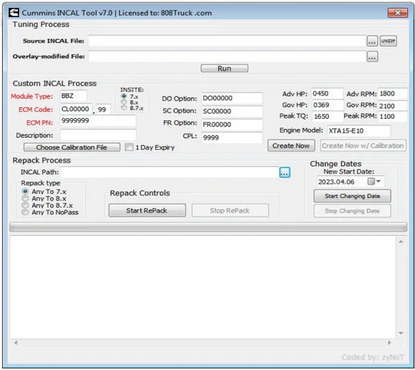The height and width of the screenshot is (370, 415).
Task: Focus the ECM Code CL00000 field
Action: pyautogui.click(x=76, y=109)
